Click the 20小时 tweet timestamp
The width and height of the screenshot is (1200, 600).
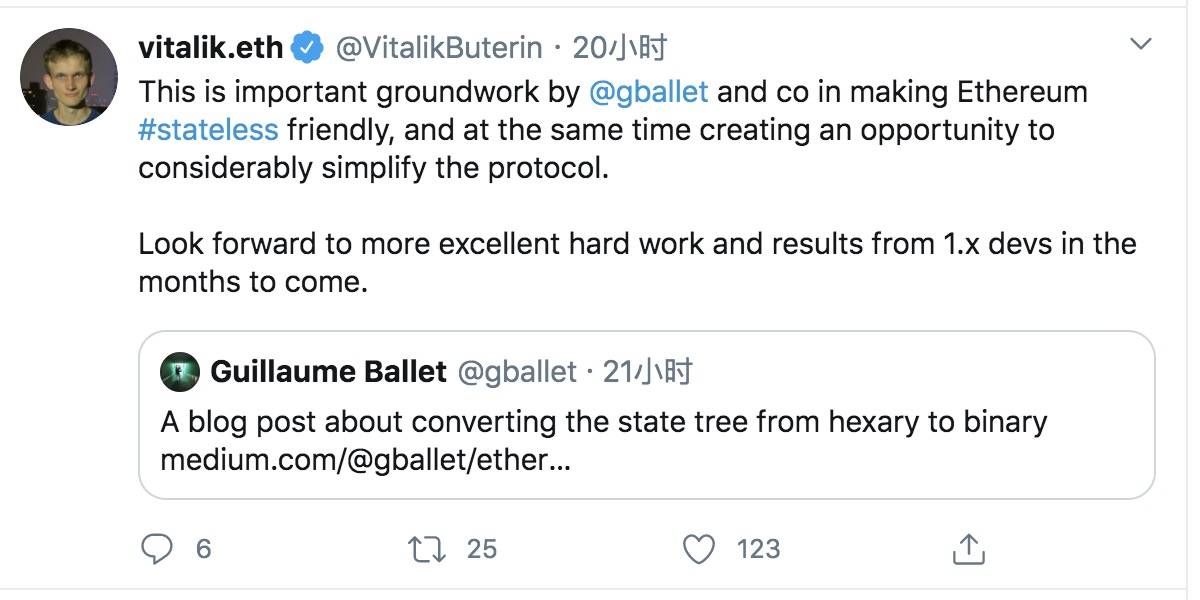click(x=620, y=47)
